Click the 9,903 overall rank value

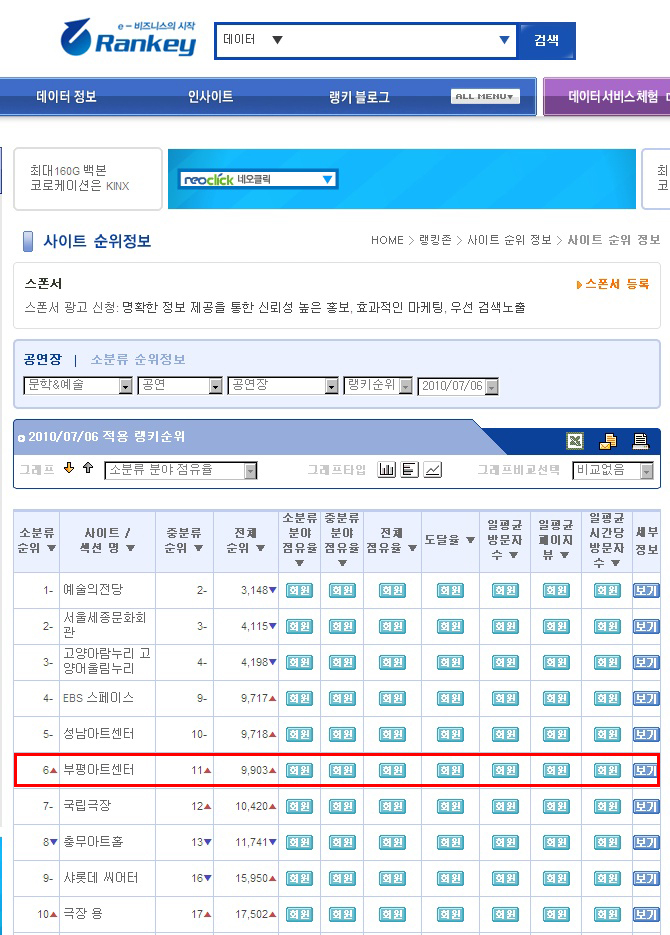tap(255, 770)
